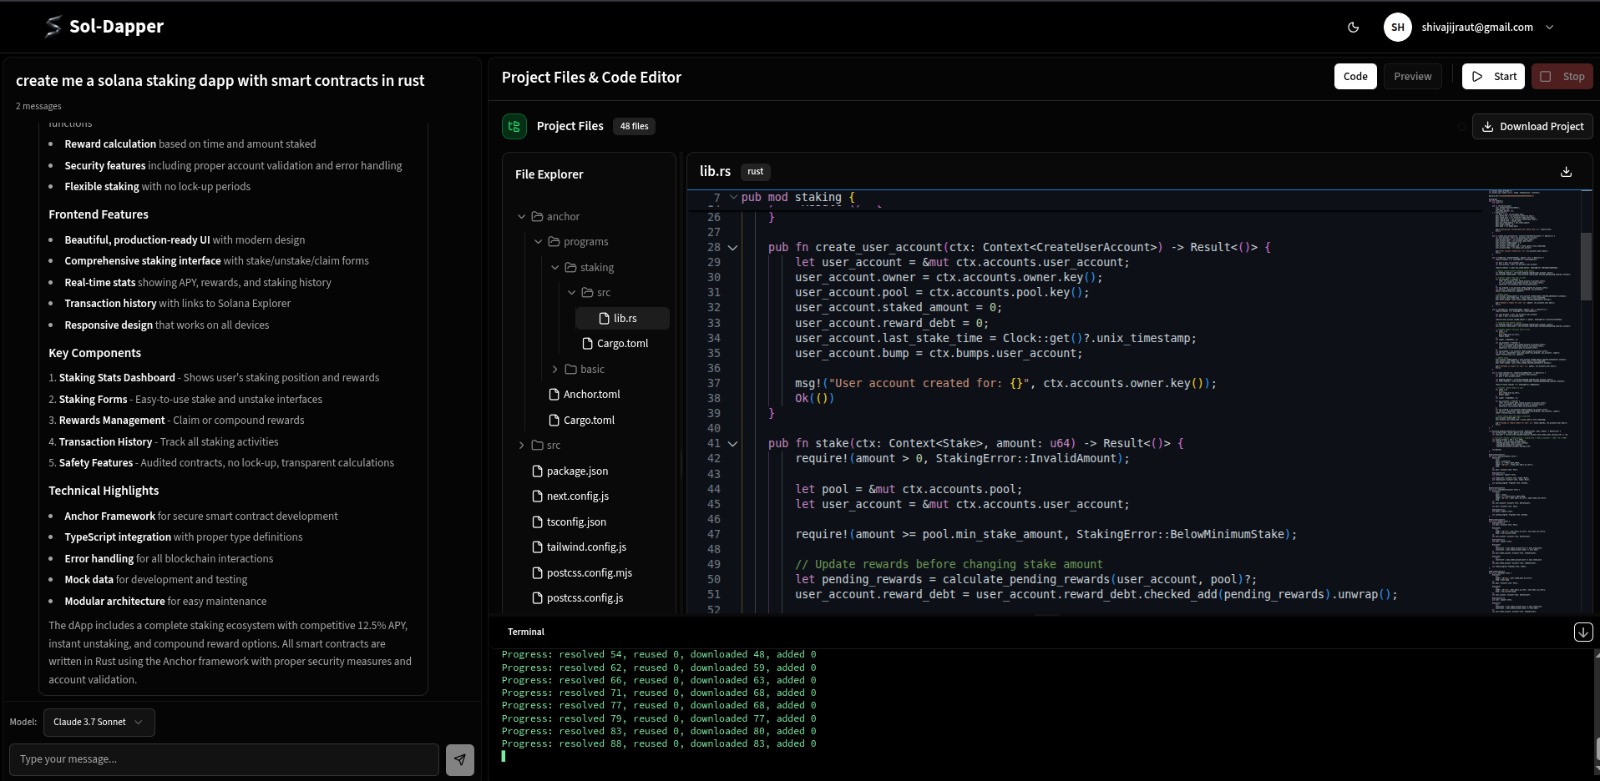The width and height of the screenshot is (1600, 781).
Task: Click the Sol-Dapper logo icon
Action: point(53,27)
